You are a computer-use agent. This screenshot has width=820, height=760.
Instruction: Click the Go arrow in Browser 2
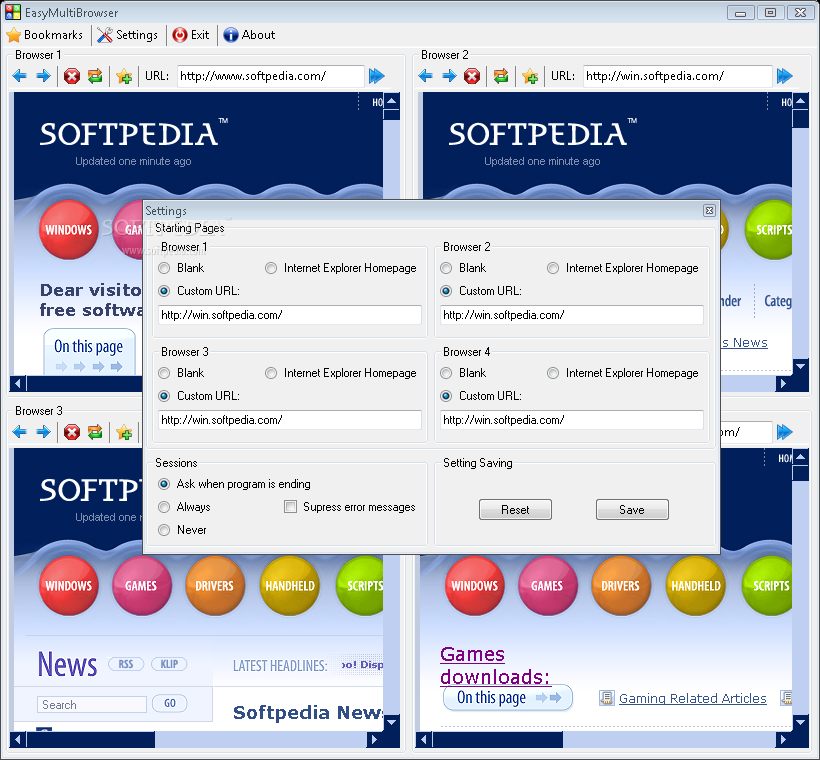784,76
